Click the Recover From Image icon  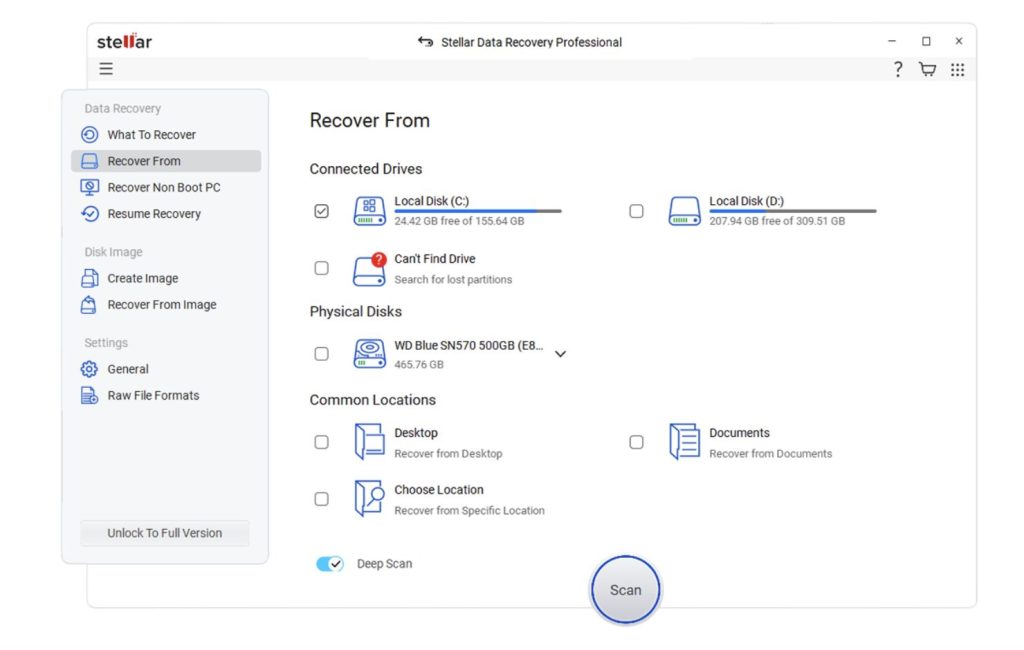89,304
